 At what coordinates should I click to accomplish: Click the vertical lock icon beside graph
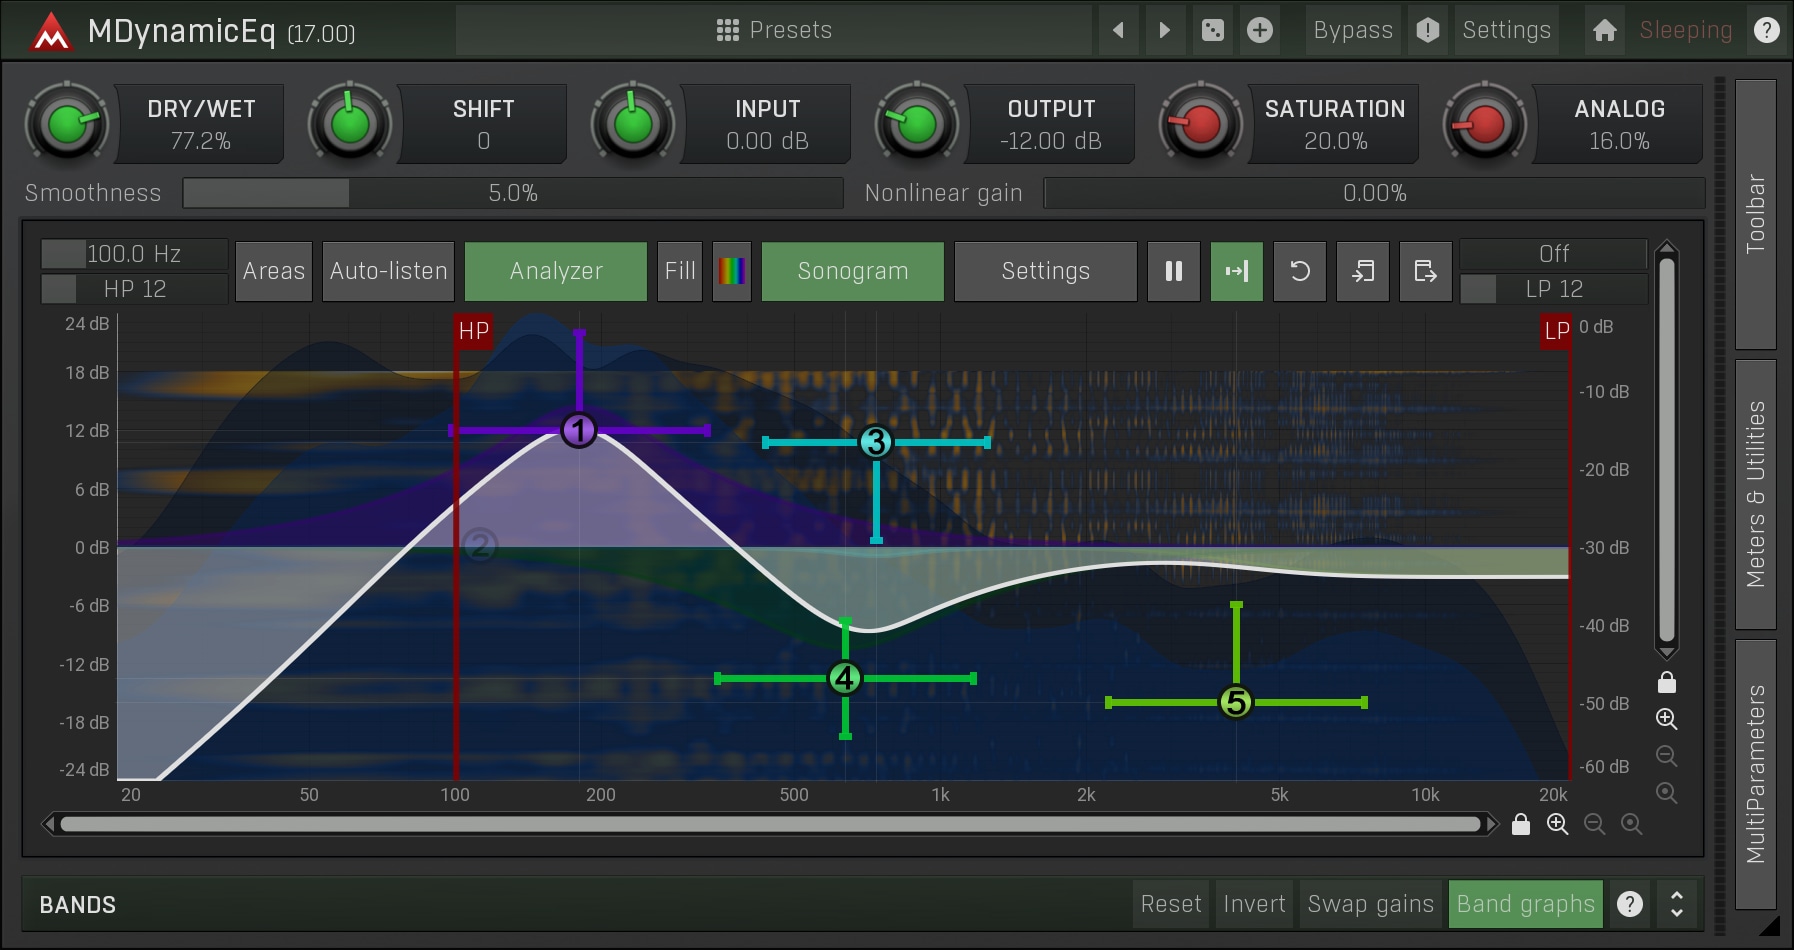[1666, 682]
